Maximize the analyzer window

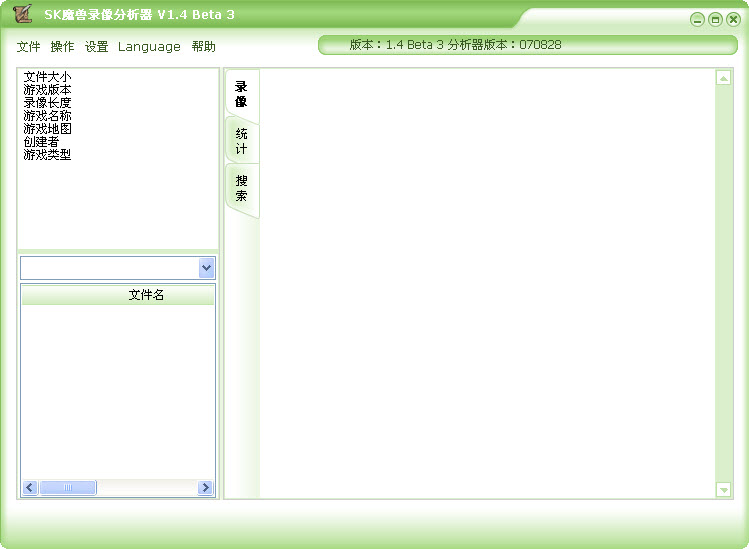tap(715, 20)
